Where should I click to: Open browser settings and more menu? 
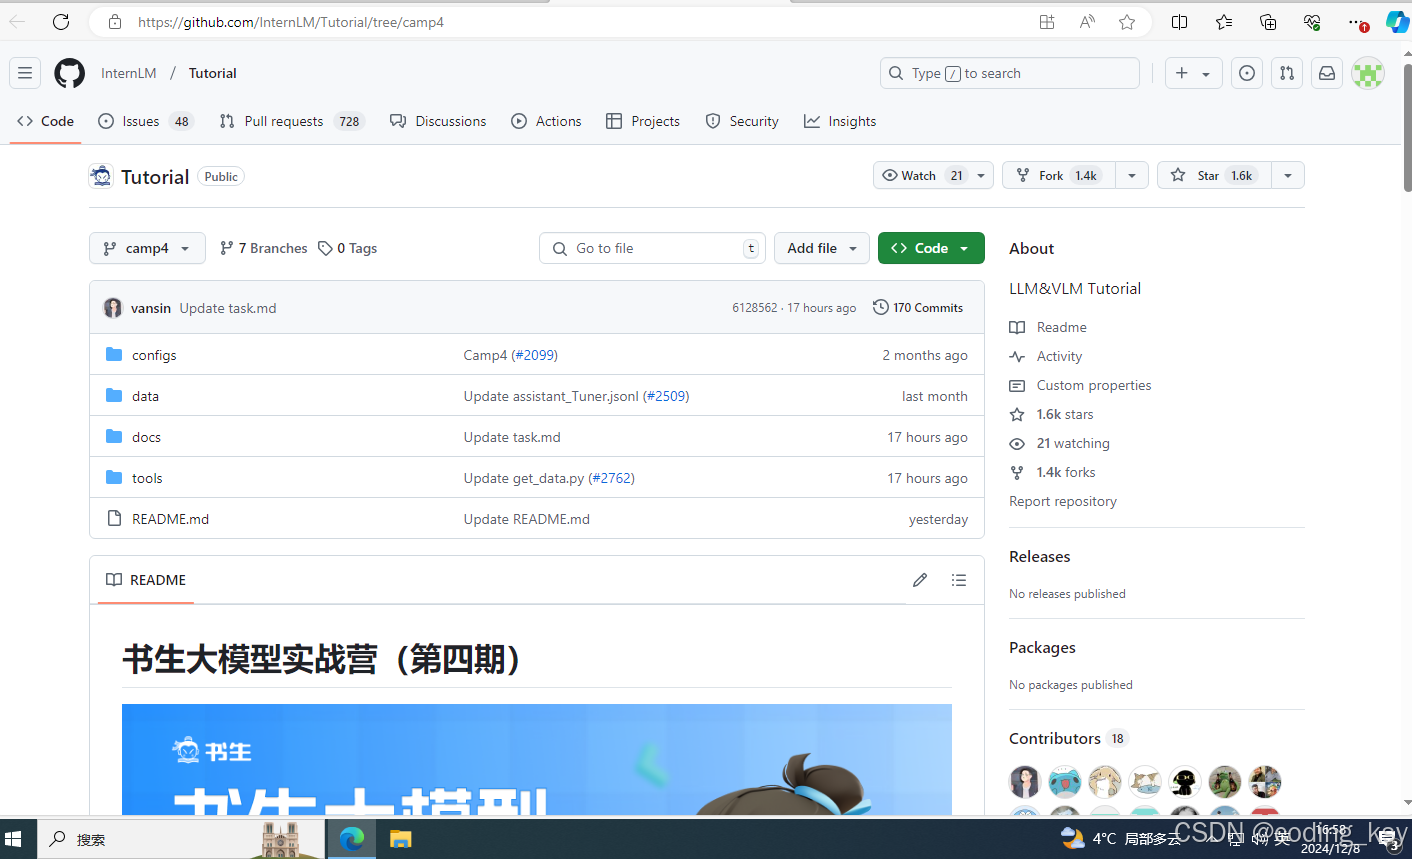pos(1356,22)
